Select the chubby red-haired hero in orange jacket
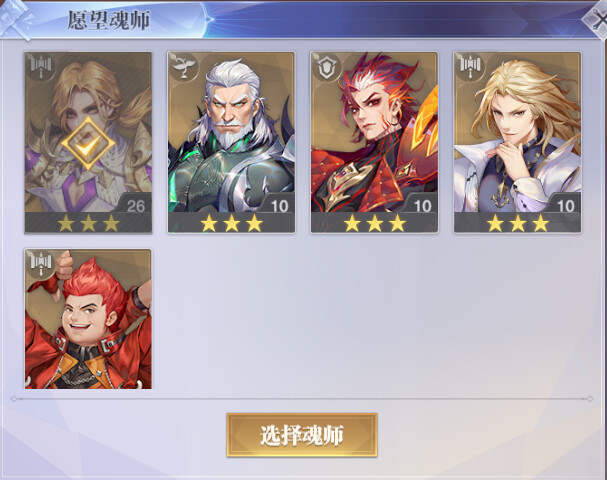This screenshot has height=480, width=607. point(88,319)
